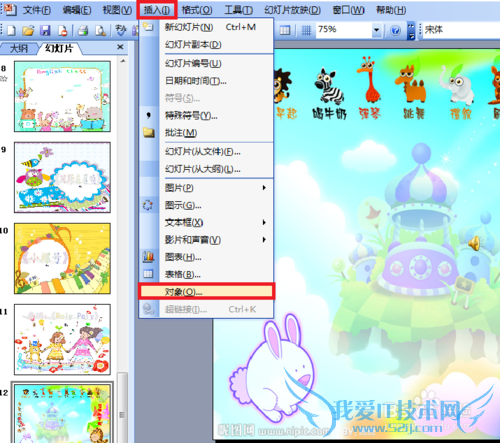This screenshot has height=443, width=500.
Task: Click the show grid toolbar icon
Action: point(306,30)
